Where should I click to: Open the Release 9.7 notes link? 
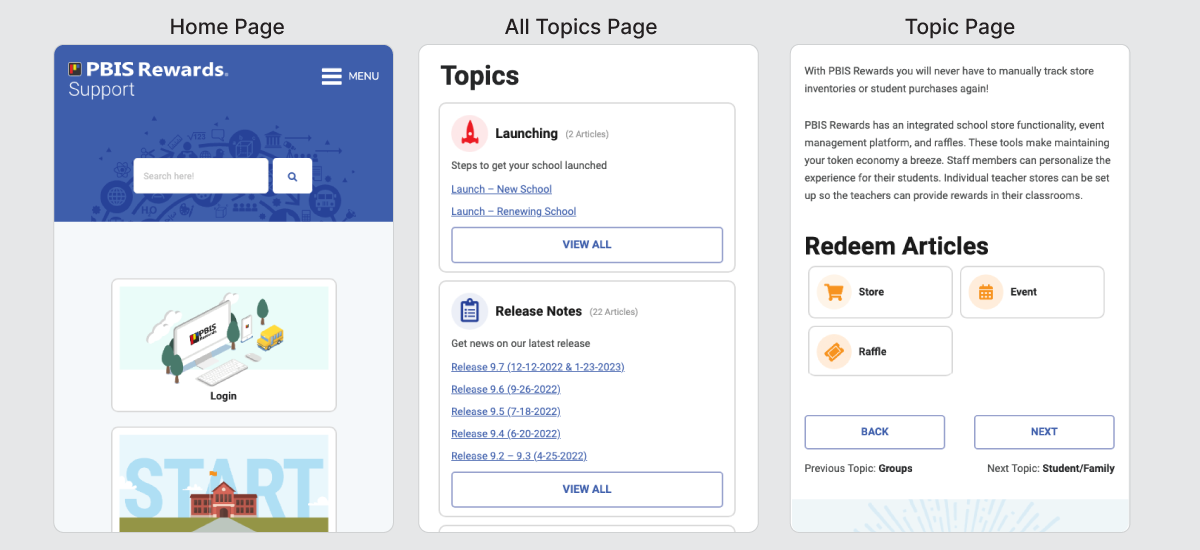click(537, 367)
